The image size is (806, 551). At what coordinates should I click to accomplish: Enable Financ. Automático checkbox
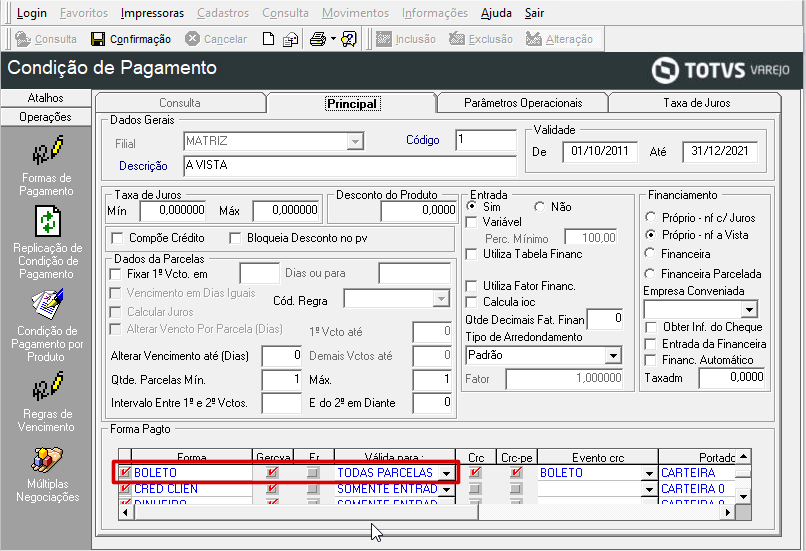click(x=651, y=360)
